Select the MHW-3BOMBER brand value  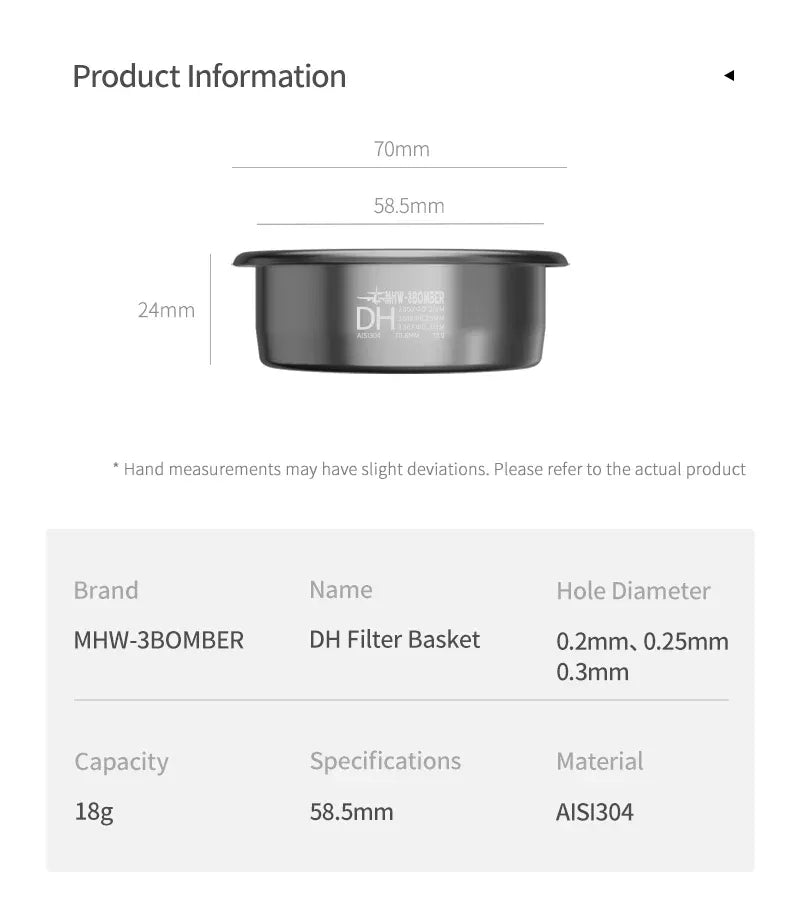coord(158,640)
